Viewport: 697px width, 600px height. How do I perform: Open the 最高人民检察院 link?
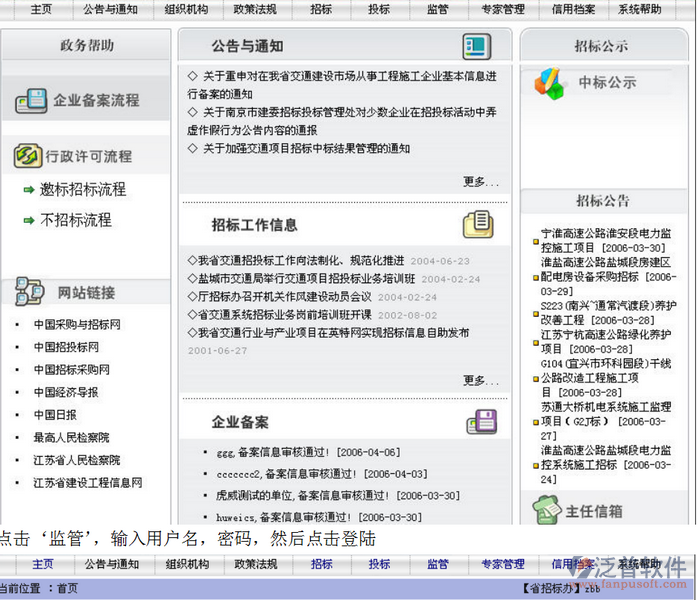71,437
